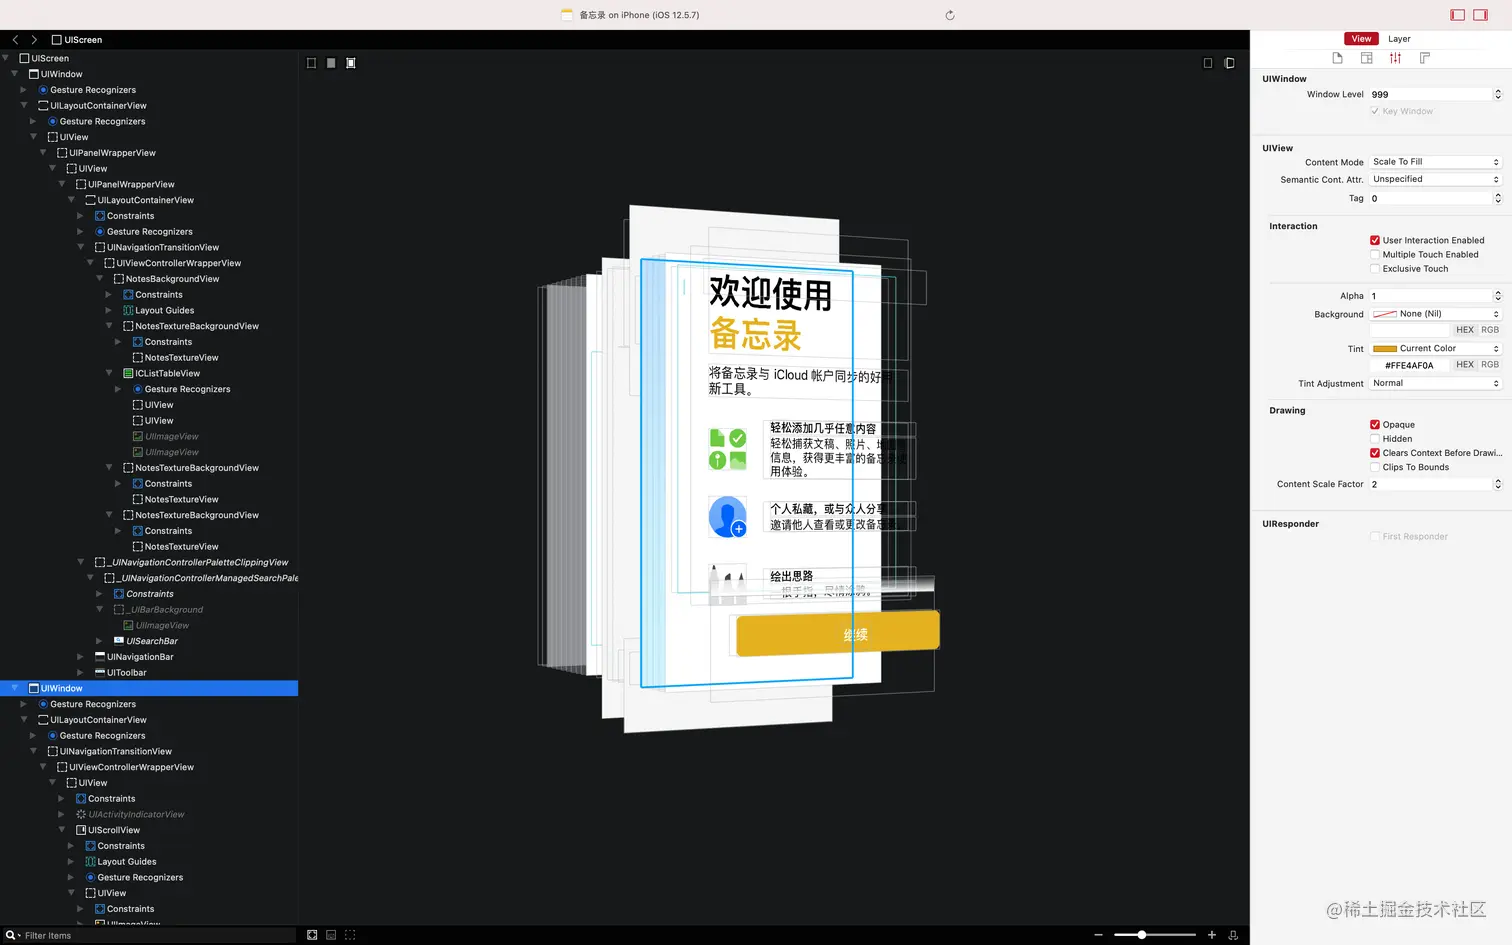Viewport: 1512px width, 945px height.
Task: Click the sidebar rectangle icon at canvas top right
Action: [1230, 63]
